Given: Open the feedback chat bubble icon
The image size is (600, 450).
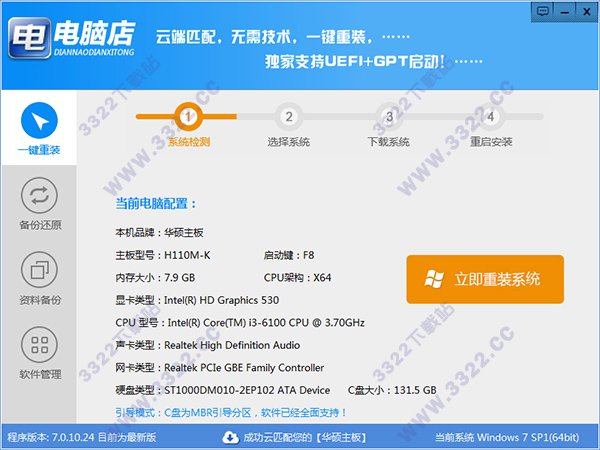Looking at the screenshot, I should (543, 11).
